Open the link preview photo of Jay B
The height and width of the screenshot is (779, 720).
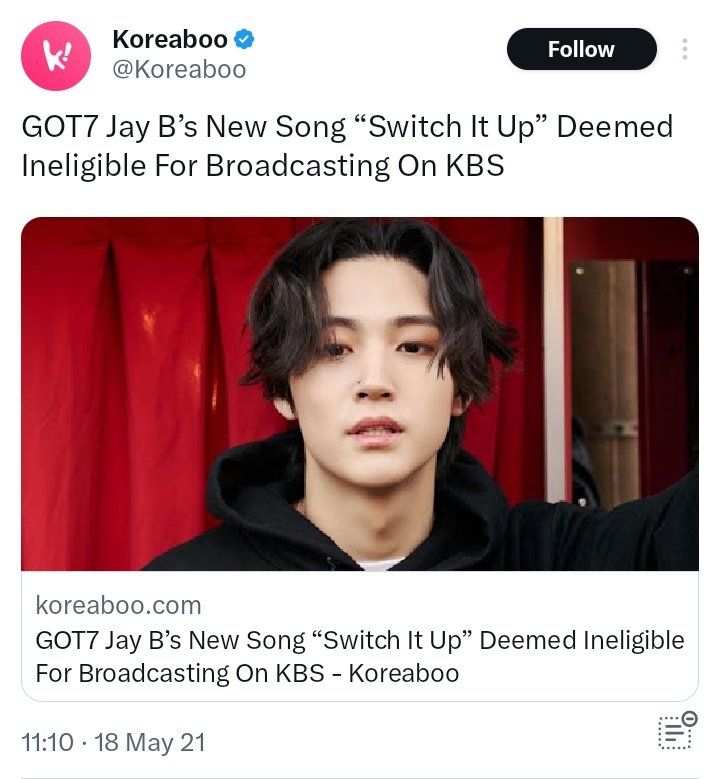tap(360, 393)
